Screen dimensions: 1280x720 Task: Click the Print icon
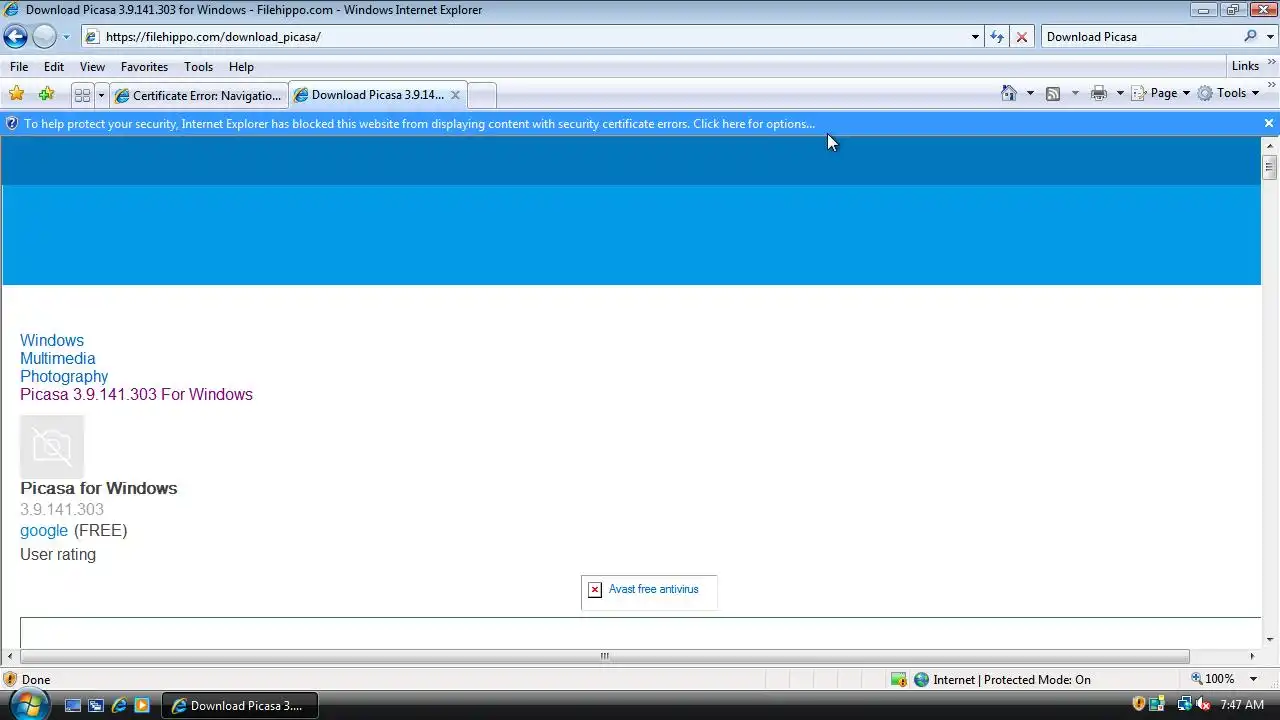pyautogui.click(x=1099, y=93)
